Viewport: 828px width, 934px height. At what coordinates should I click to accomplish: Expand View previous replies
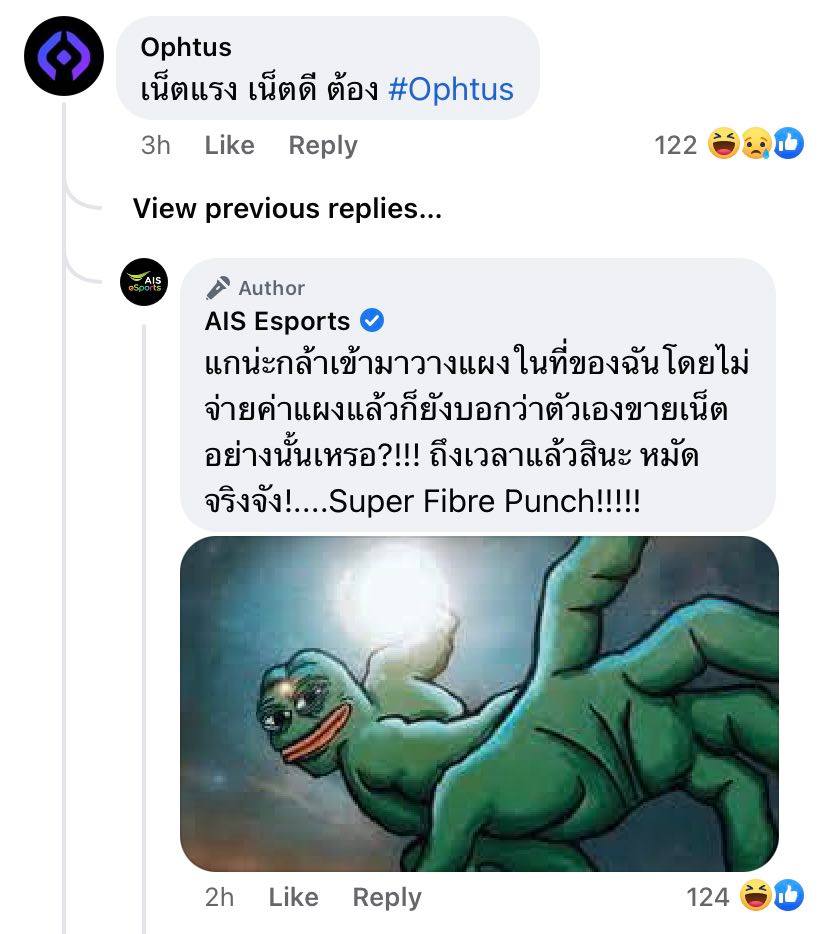pos(287,208)
